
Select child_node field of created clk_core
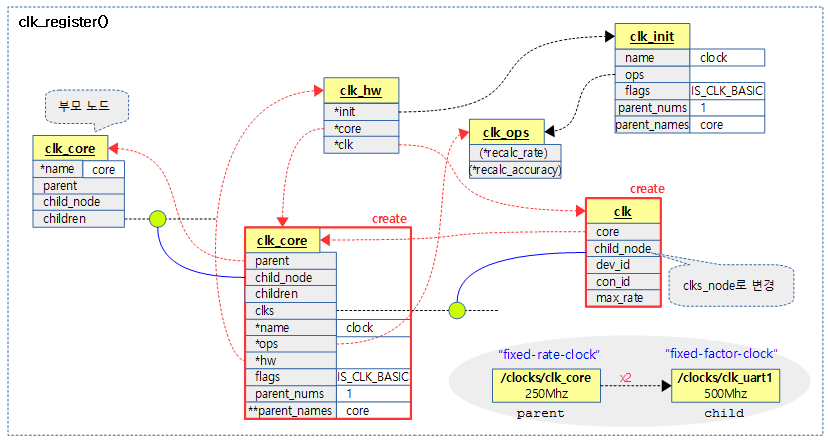click(291, 277)
